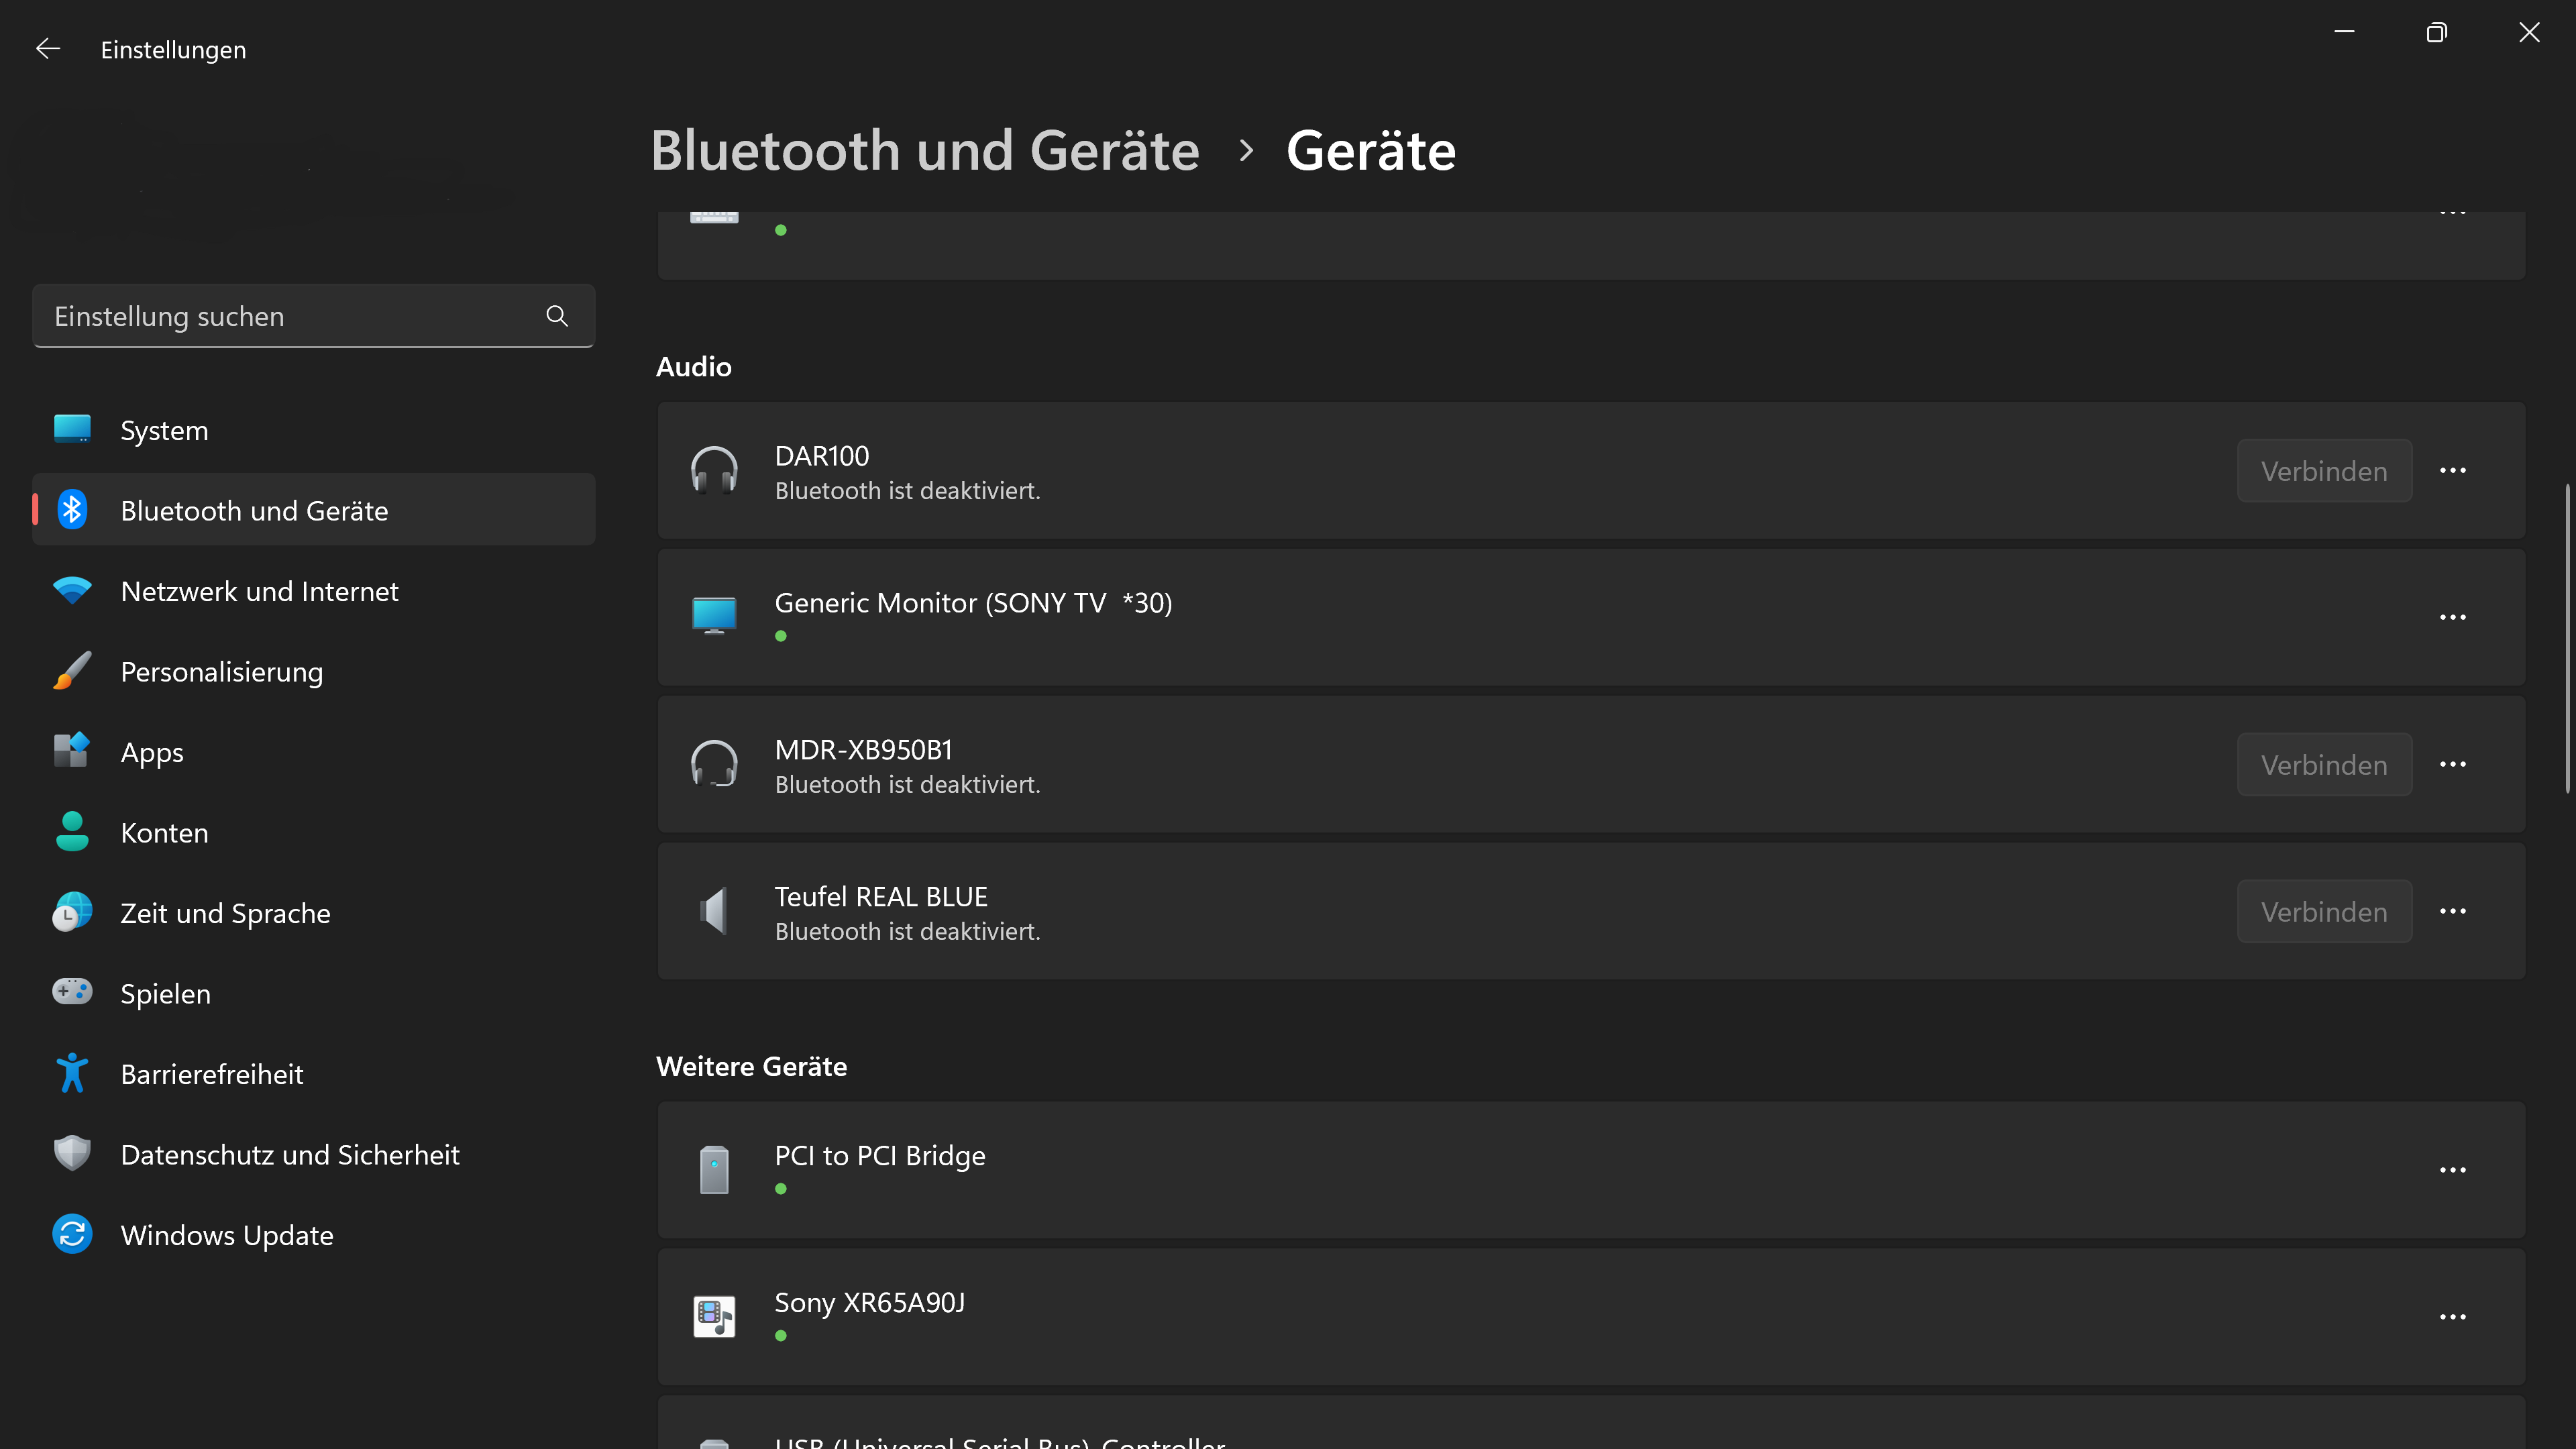Click the Einstellung suchen search field
The width and height of the screenshot is (2576, 1449).
(x=290, y=316)
